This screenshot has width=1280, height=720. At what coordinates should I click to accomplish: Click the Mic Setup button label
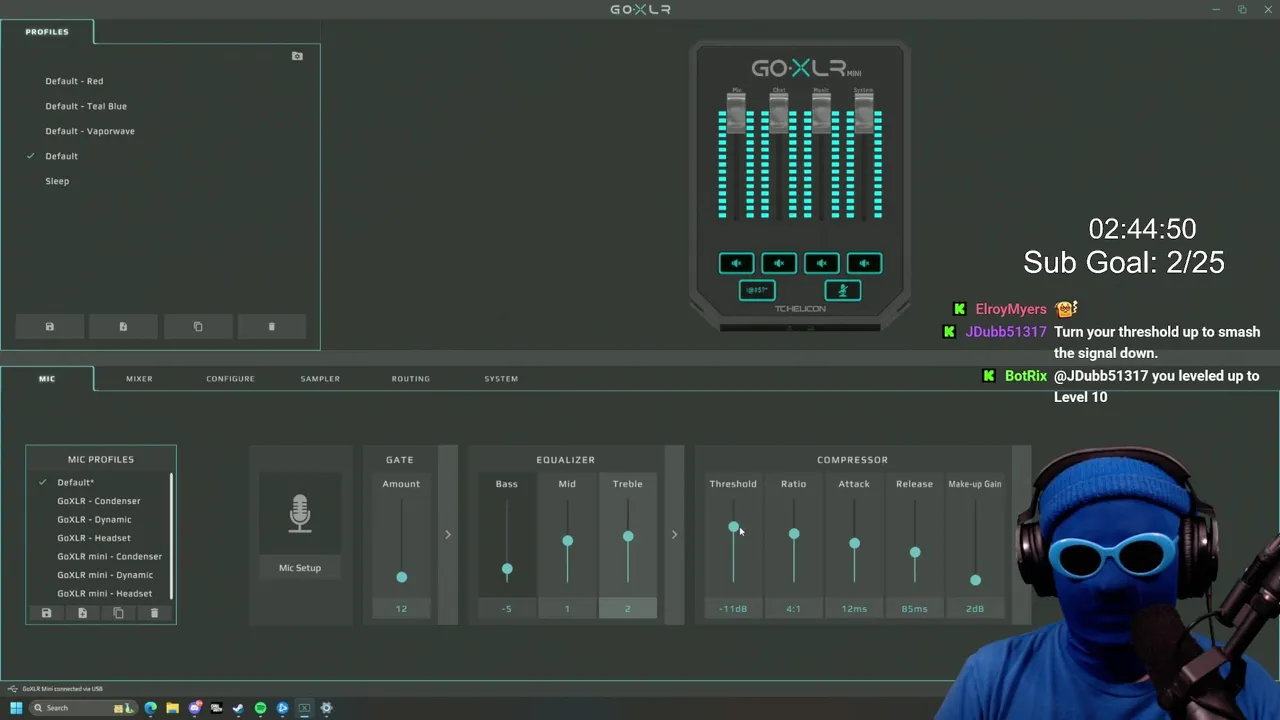point(300,568)
